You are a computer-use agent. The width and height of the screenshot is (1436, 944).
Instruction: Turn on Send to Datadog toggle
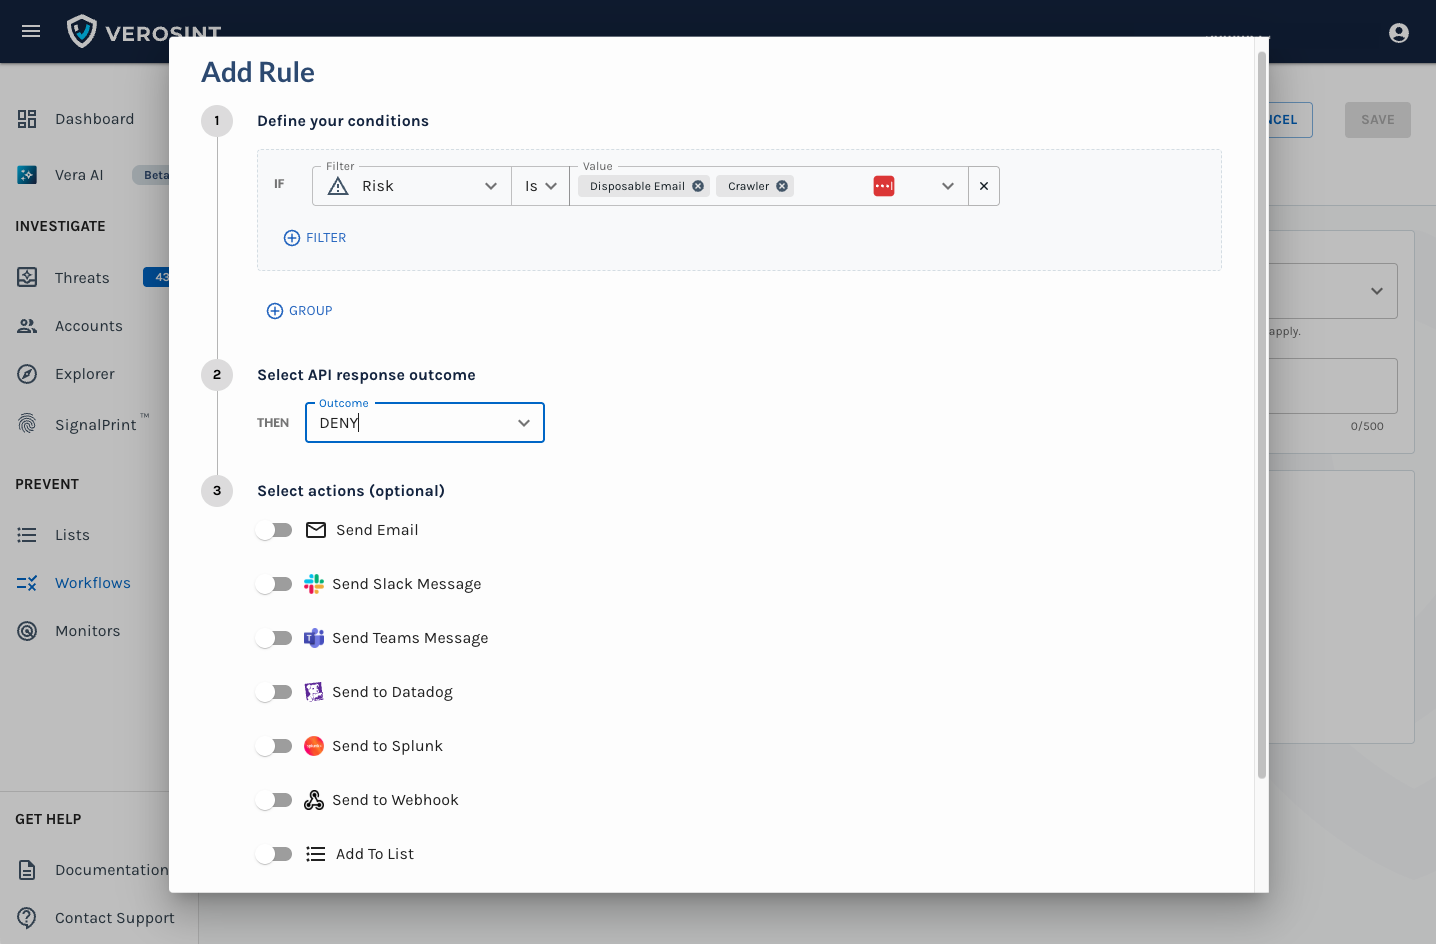[274, 692]
